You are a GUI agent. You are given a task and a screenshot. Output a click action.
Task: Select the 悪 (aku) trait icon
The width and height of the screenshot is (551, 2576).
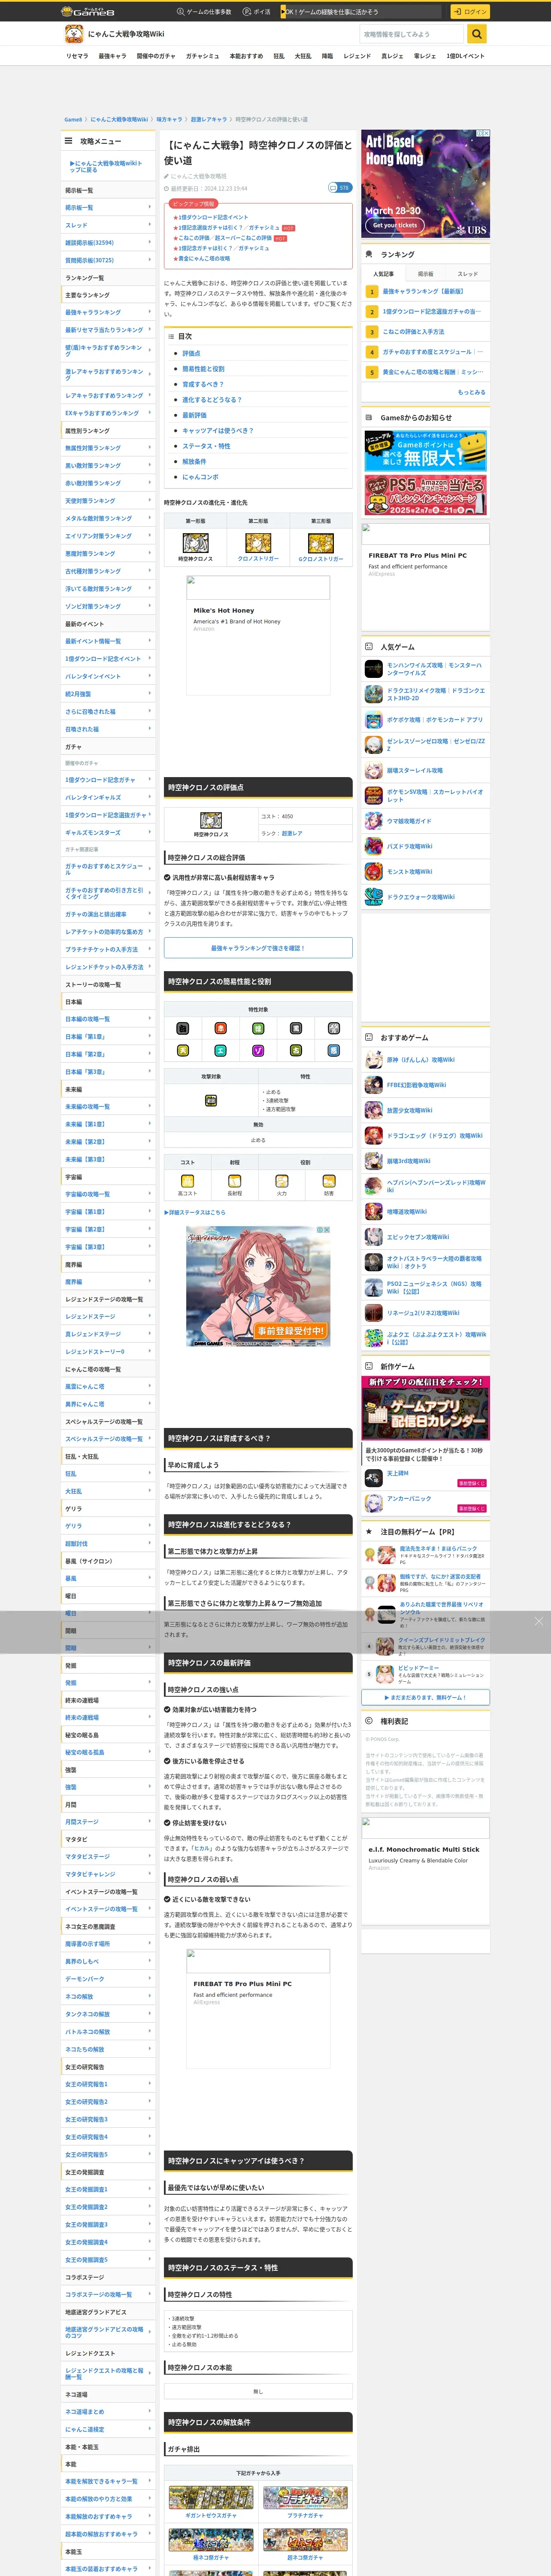click(333, 1051)
